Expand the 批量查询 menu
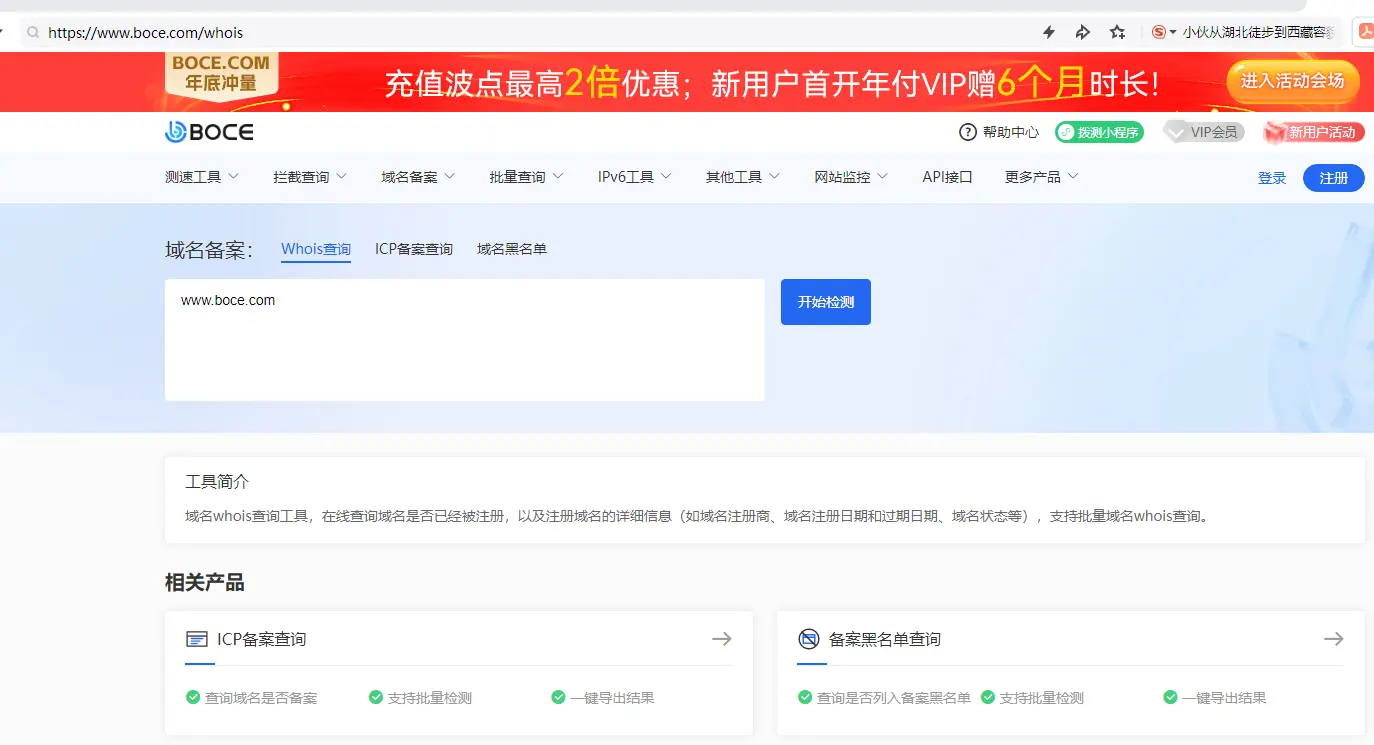This screenshot has width=1374, height=745. pos(526,177)
